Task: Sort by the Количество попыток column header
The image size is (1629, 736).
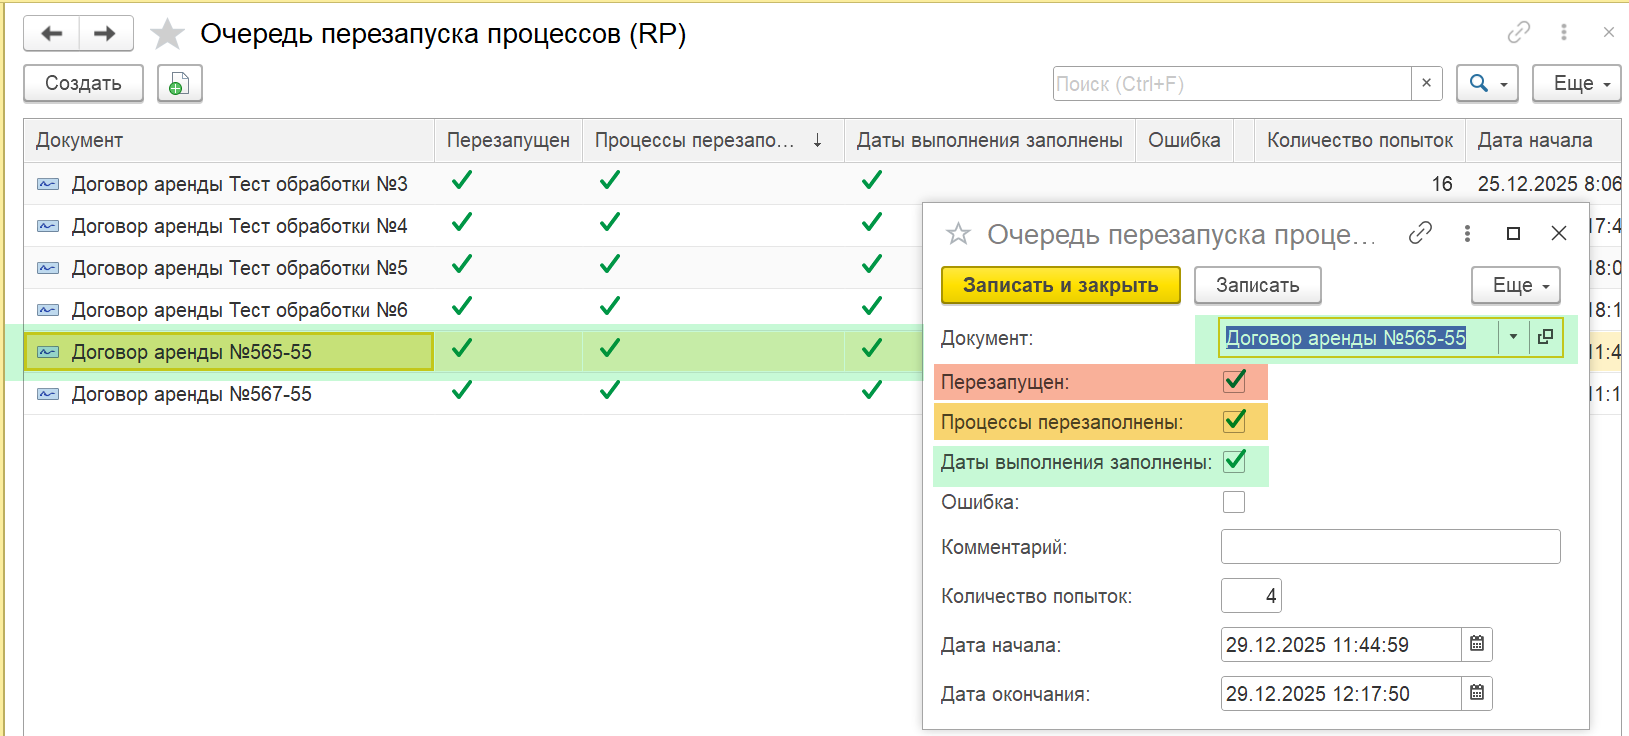Action: (1359, 141)
